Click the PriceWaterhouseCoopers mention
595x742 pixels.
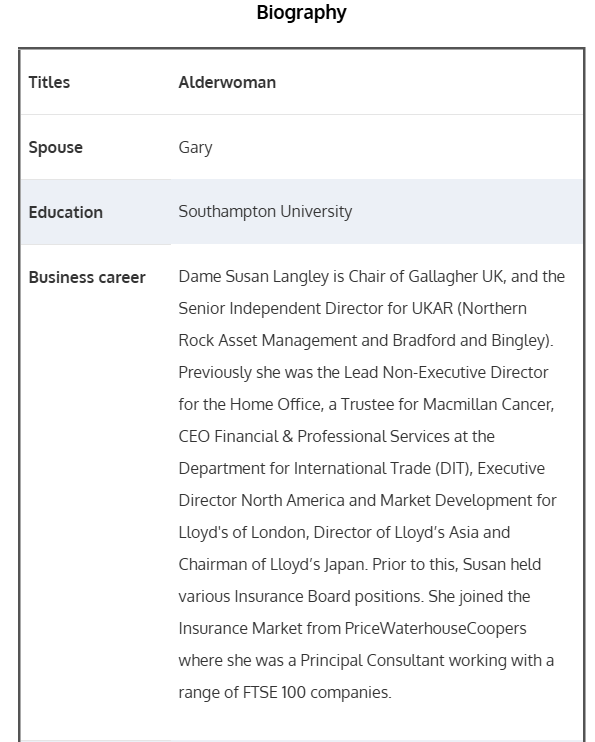[435, 628]
